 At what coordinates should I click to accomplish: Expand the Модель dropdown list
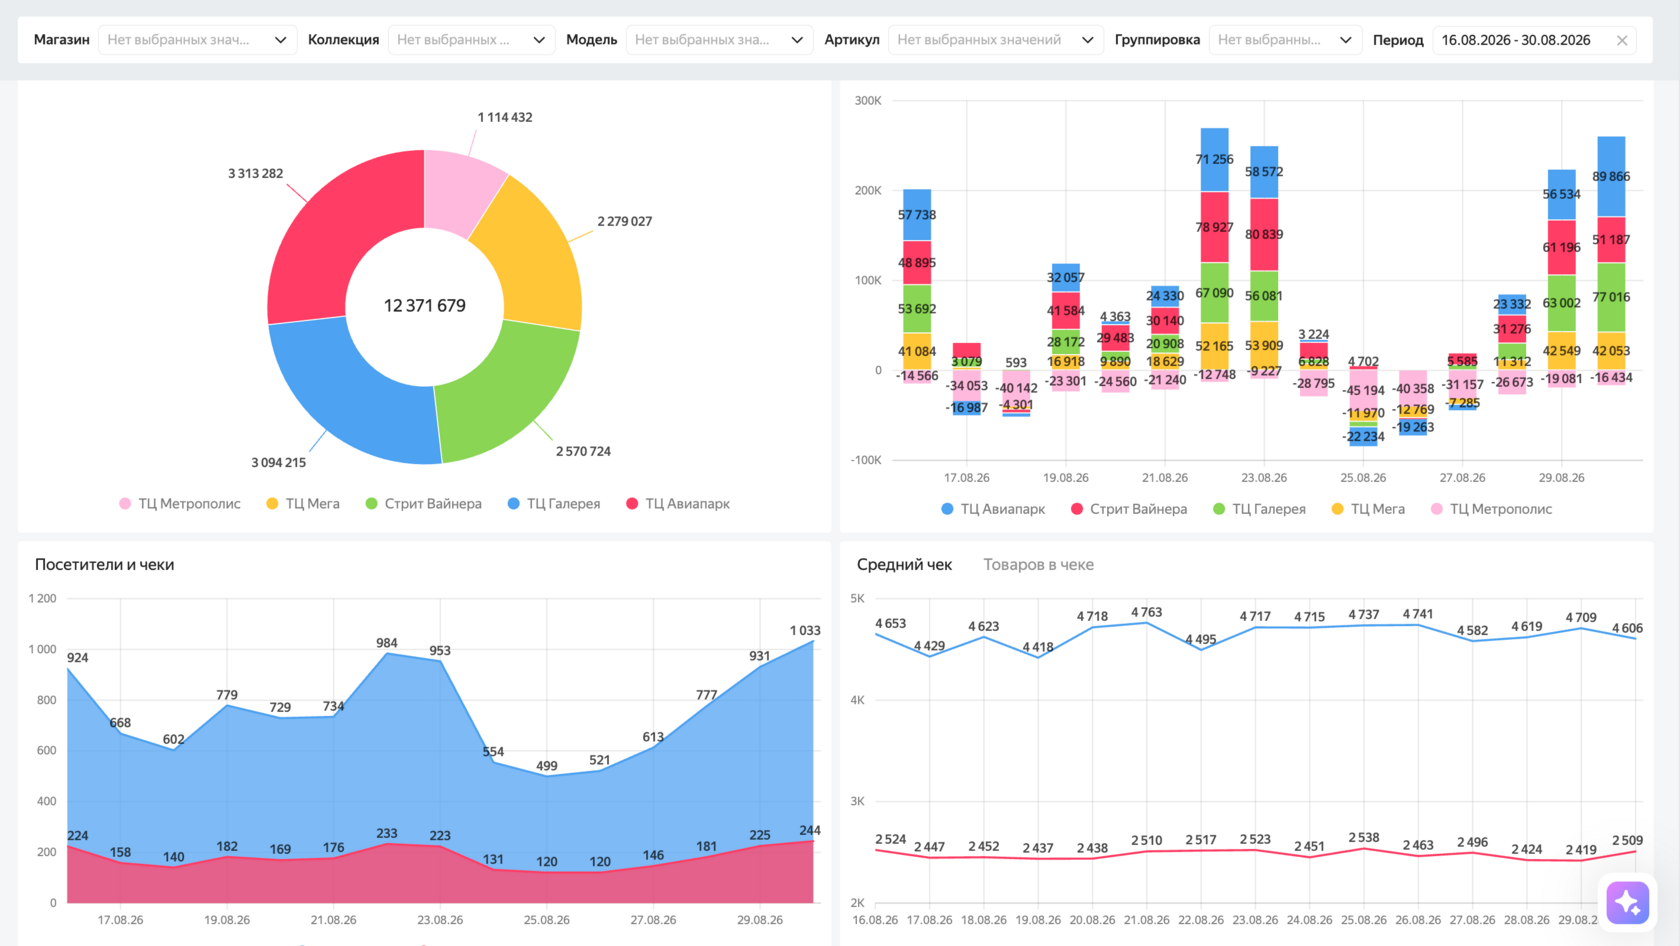[x=719, y=40]
